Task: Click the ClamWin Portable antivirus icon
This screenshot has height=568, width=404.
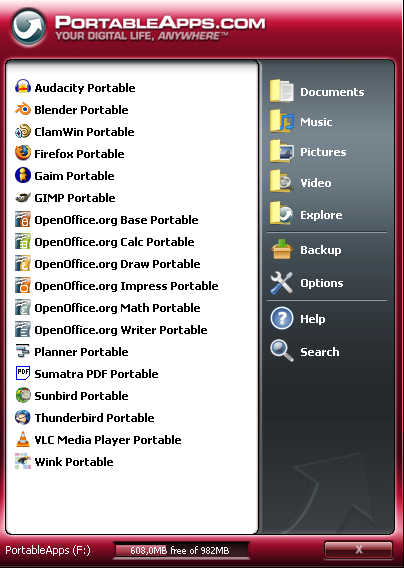Action: [x=22, y=131]
